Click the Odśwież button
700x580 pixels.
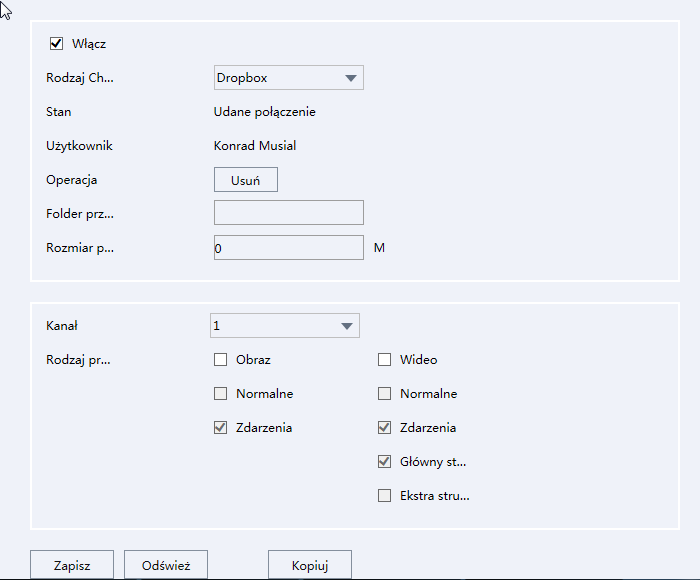point(166,565)
